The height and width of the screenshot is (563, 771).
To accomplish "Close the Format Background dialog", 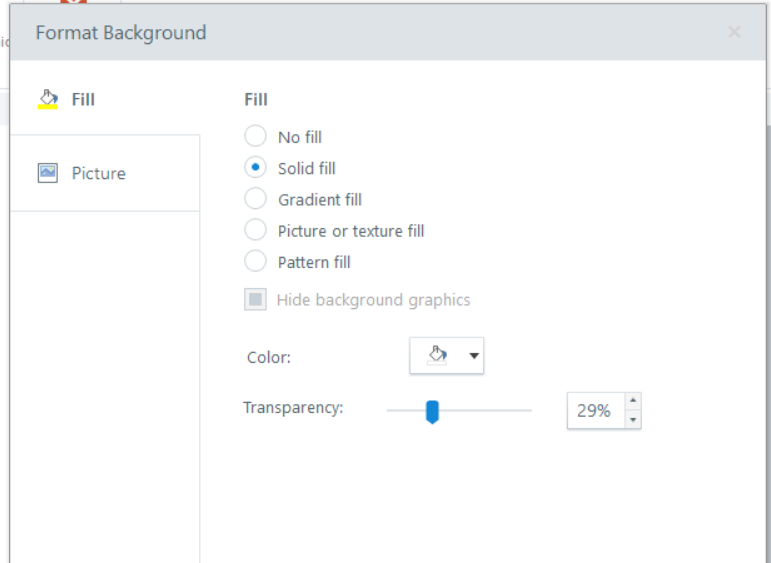I will click(x=734, y=32).
